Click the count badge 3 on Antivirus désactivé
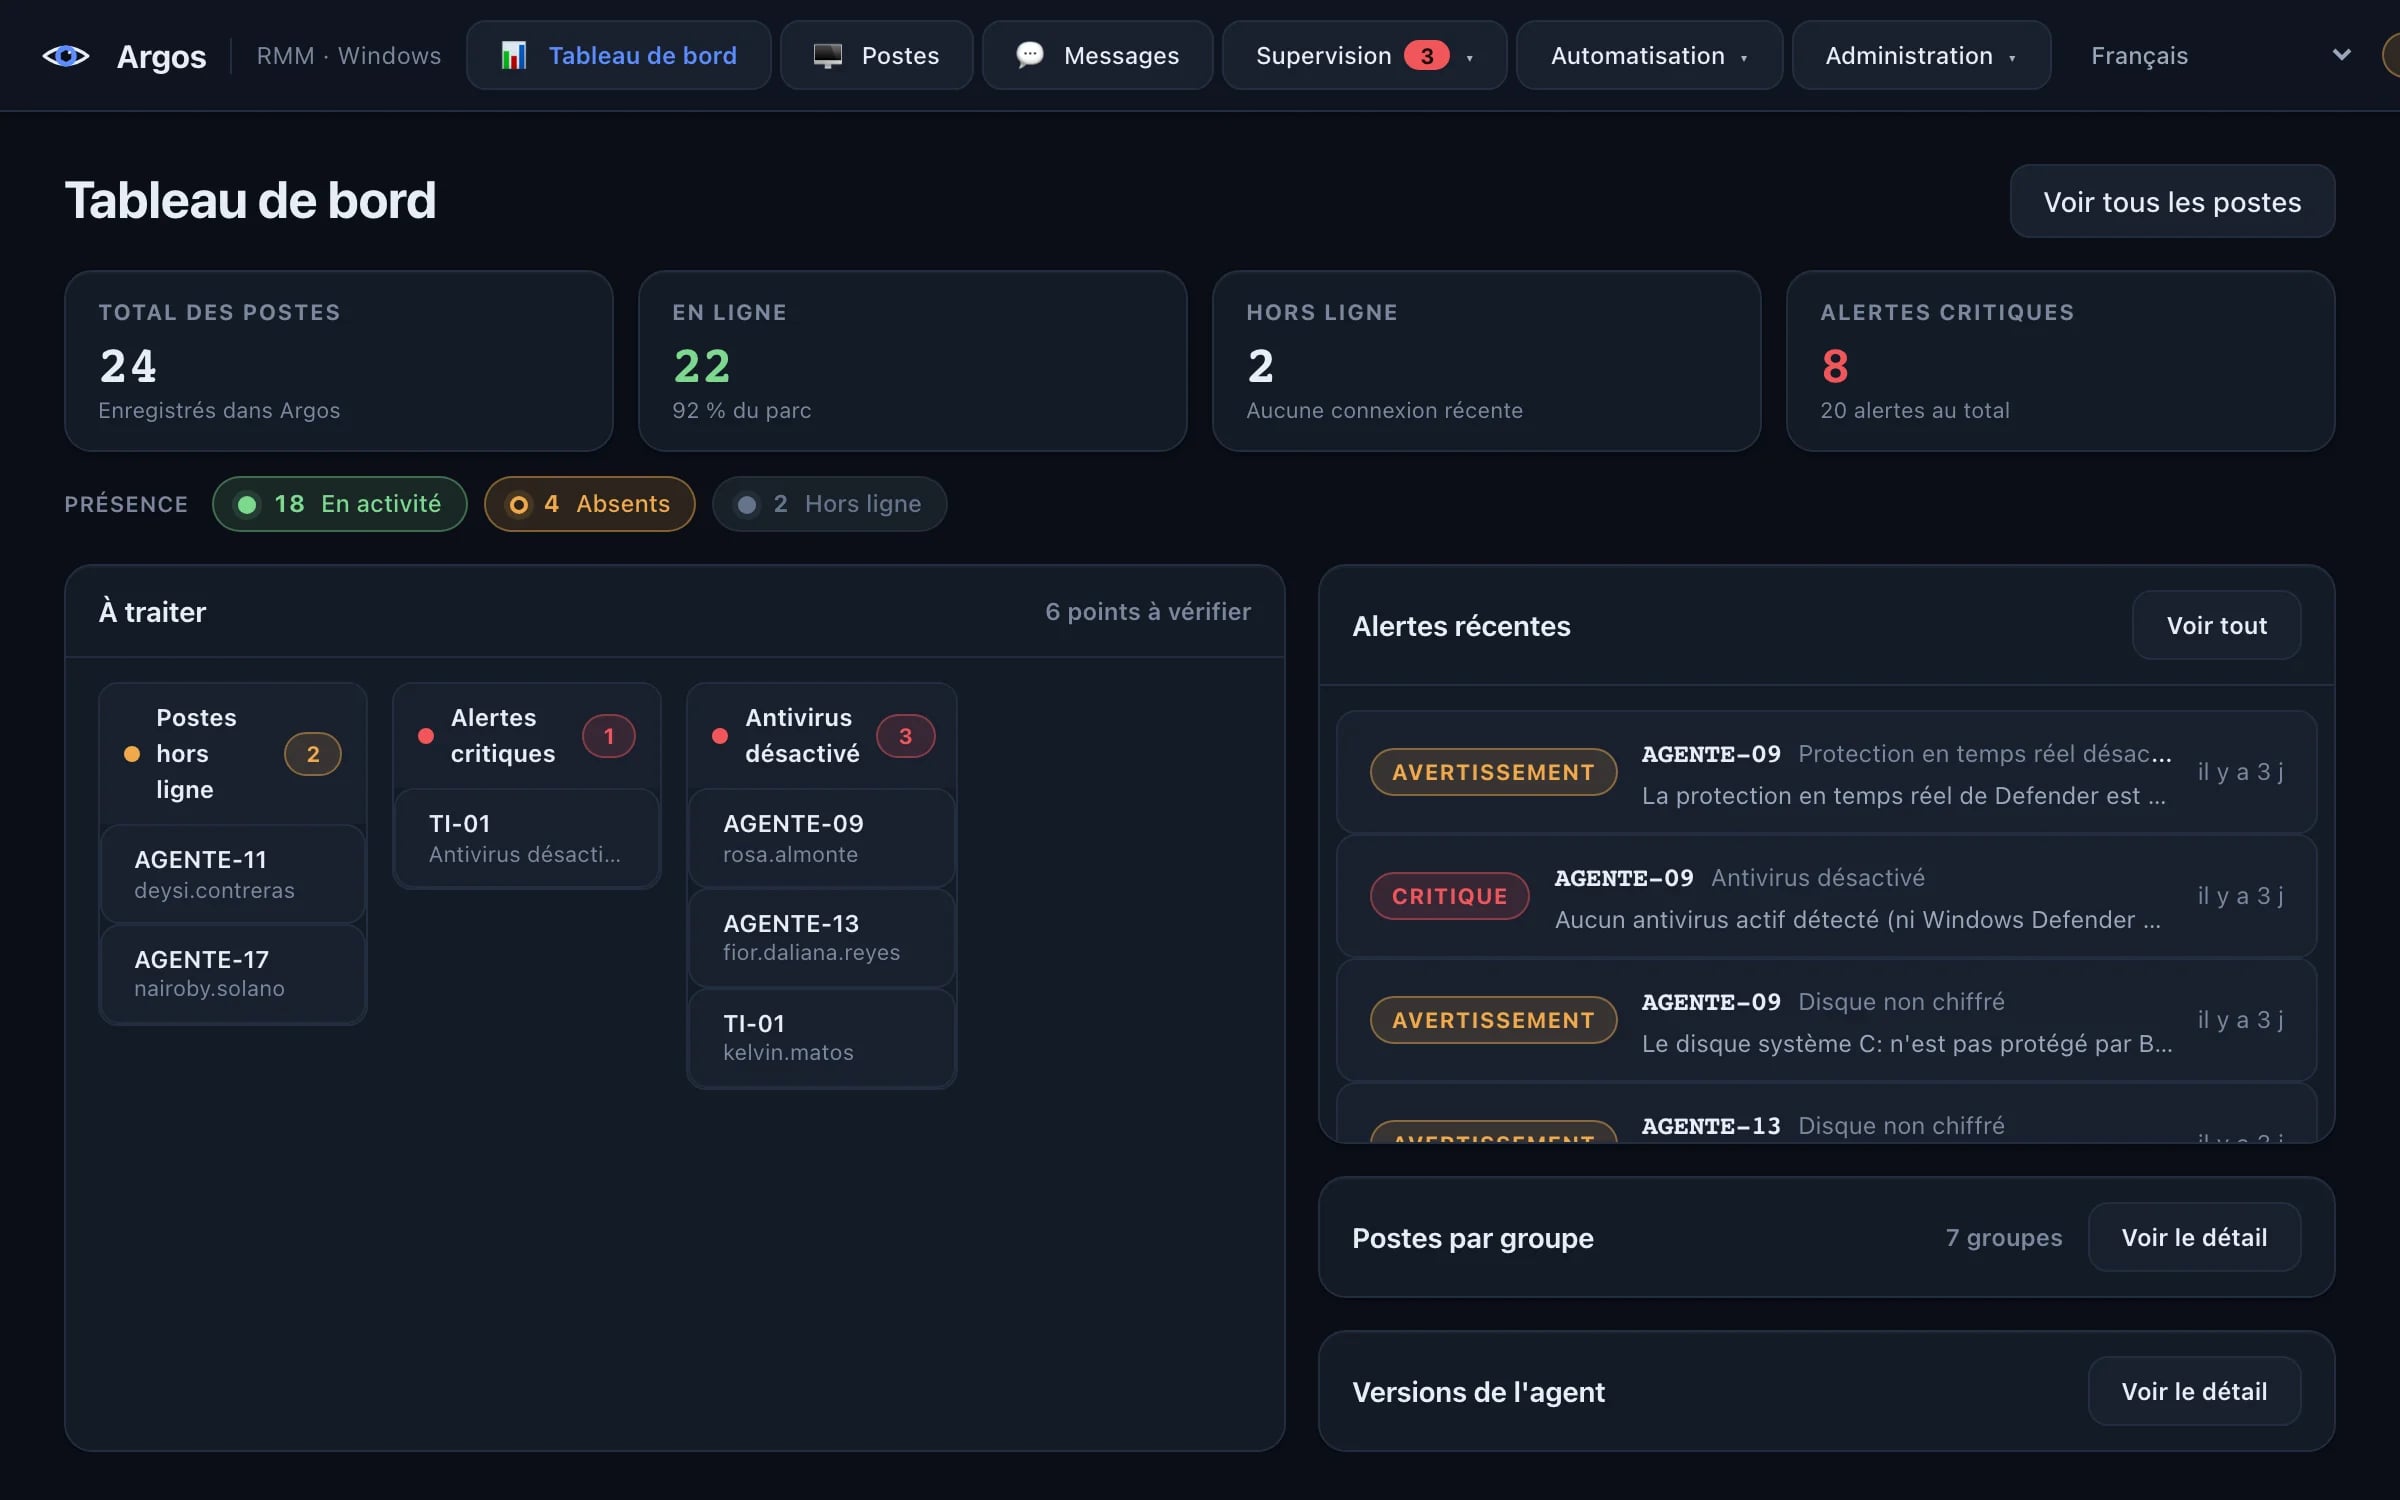Image resolution: width=2400 pixels, height=1500 pixels. 905,736
